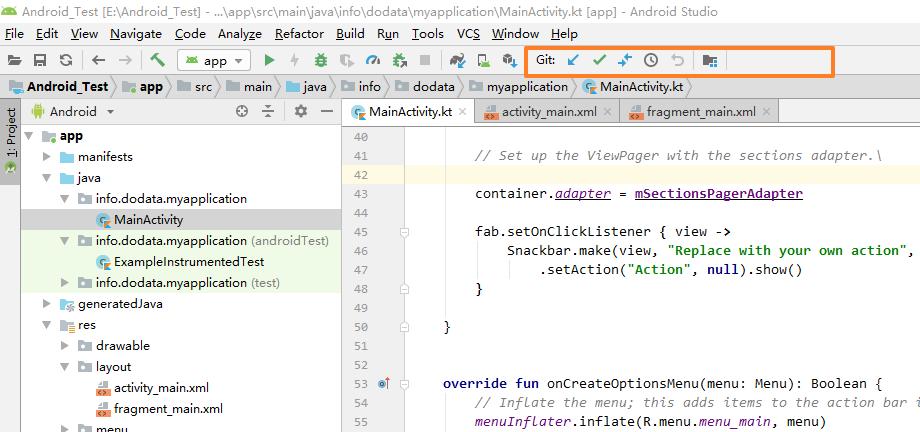Open the app run configuration dropdown
Screen dimensions: 920x432
pyautogui.click(x=214, y=61)
